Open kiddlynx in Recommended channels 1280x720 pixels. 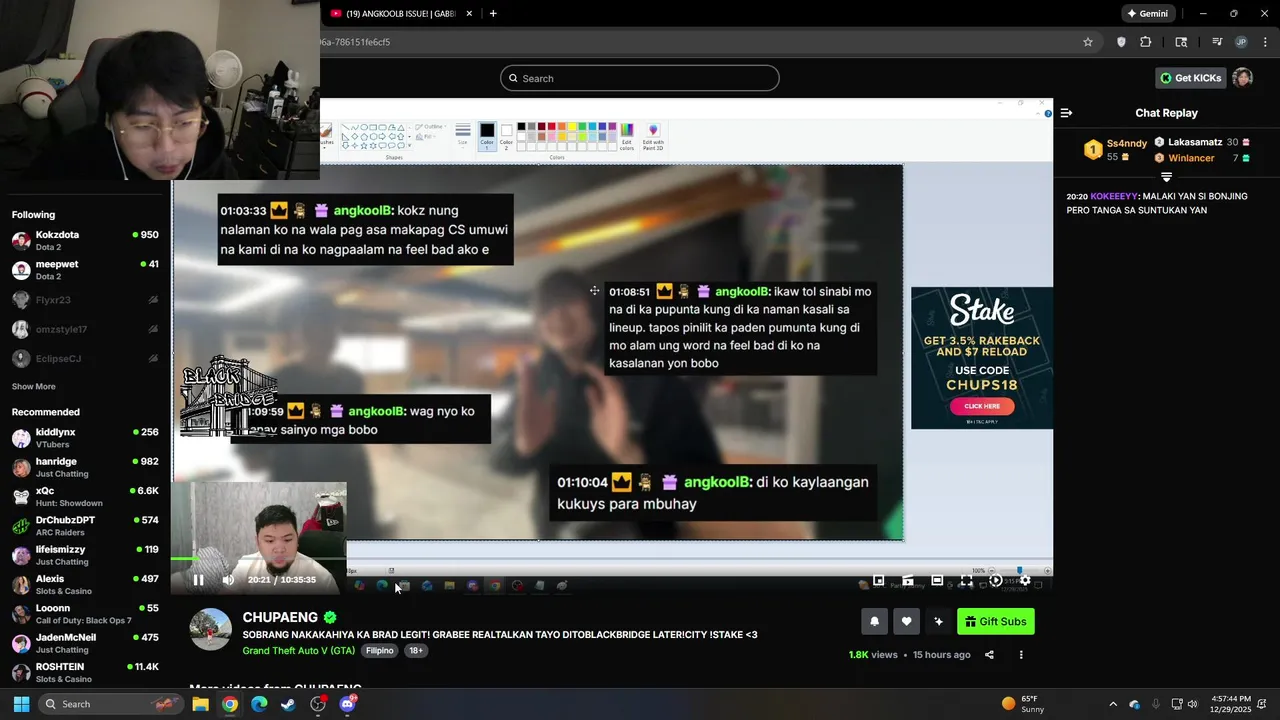[x=85, y=438]
